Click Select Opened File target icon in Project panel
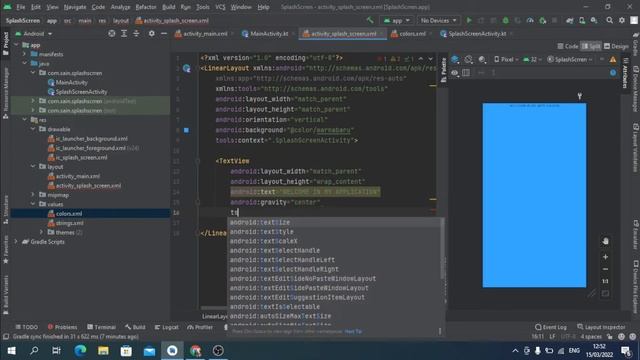Image resolution: width=640 pixels, height=360 pixels. 111,33
